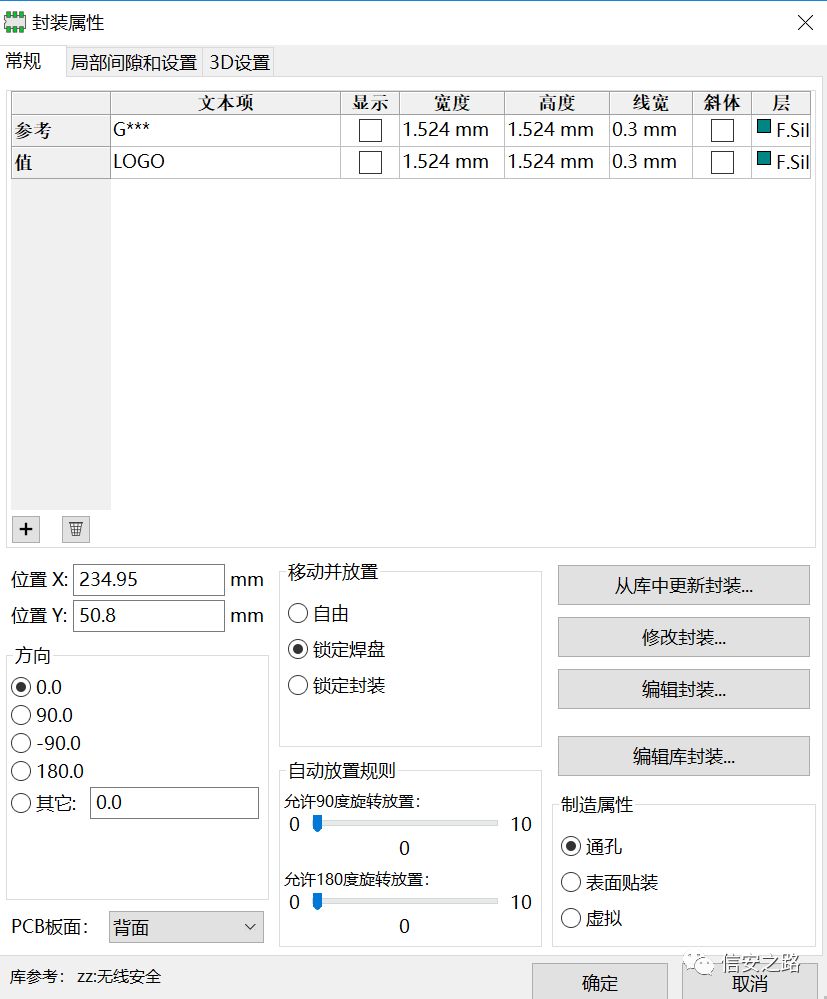Close the 封装属性 dialog window
Screen dimensions: 827x999
[x=805, y=23]
